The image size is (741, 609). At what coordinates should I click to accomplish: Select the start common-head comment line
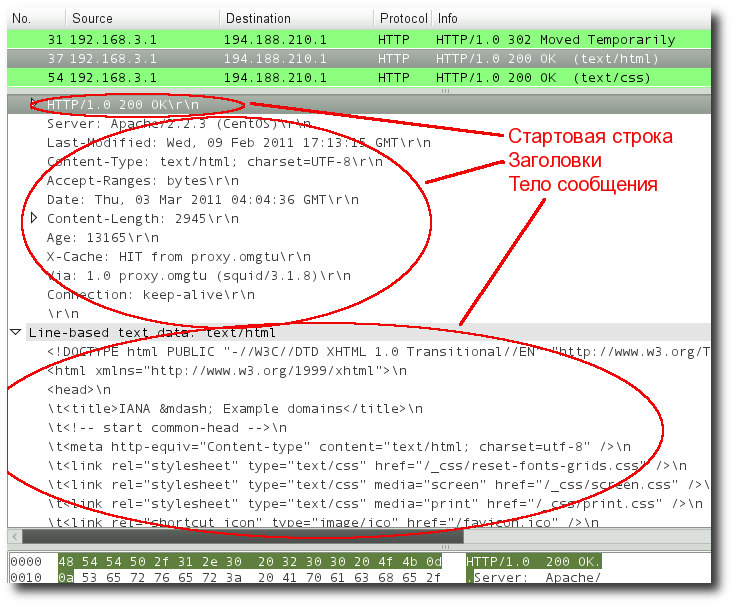point(167,428)
